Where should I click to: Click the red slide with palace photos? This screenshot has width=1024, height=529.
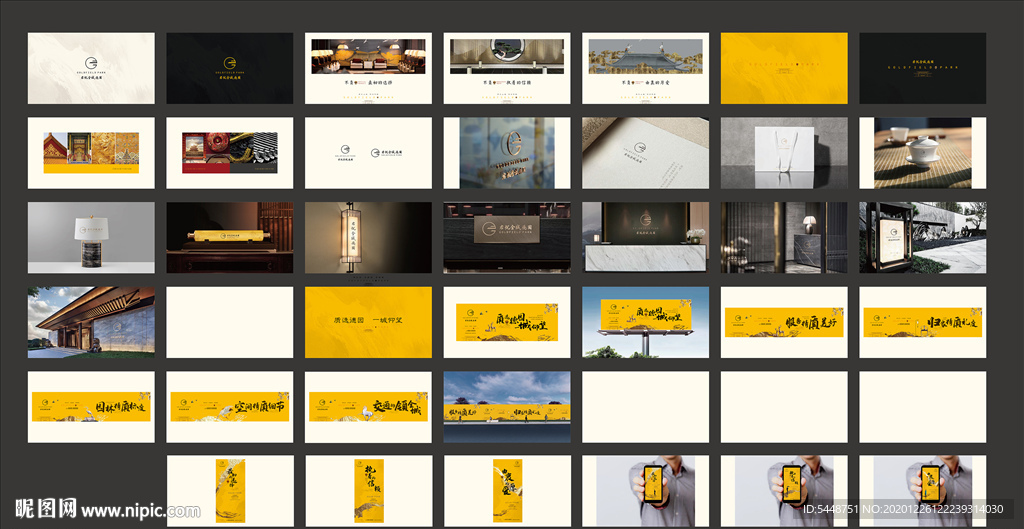229,153
